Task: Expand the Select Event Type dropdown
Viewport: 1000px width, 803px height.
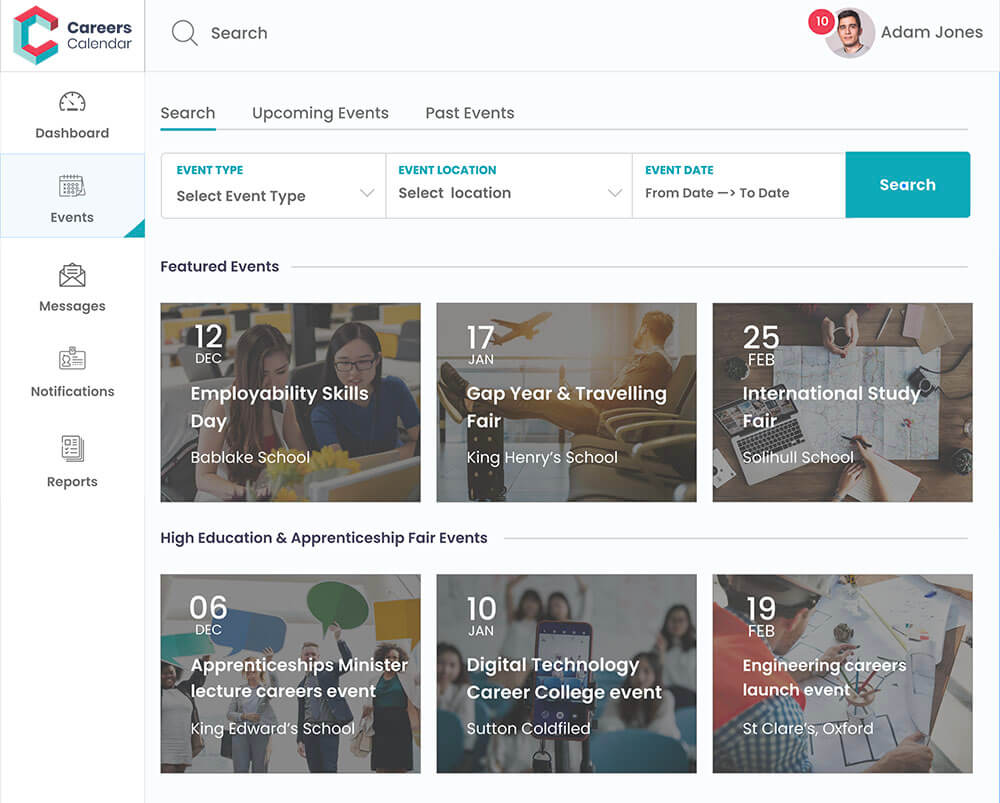Action: coord(274,186)
